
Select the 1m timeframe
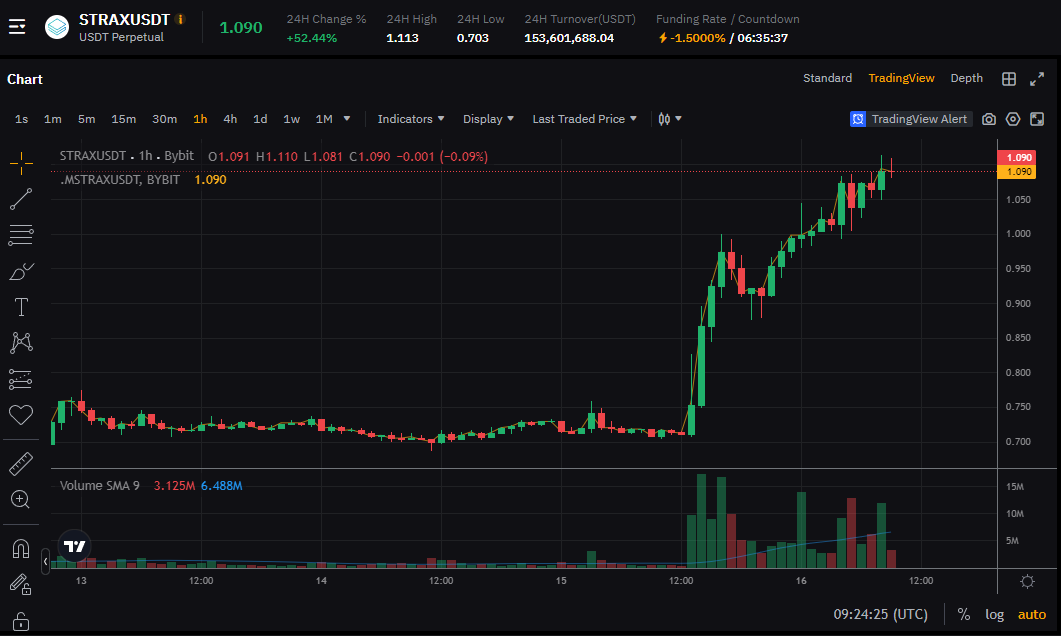pos(53,119)
